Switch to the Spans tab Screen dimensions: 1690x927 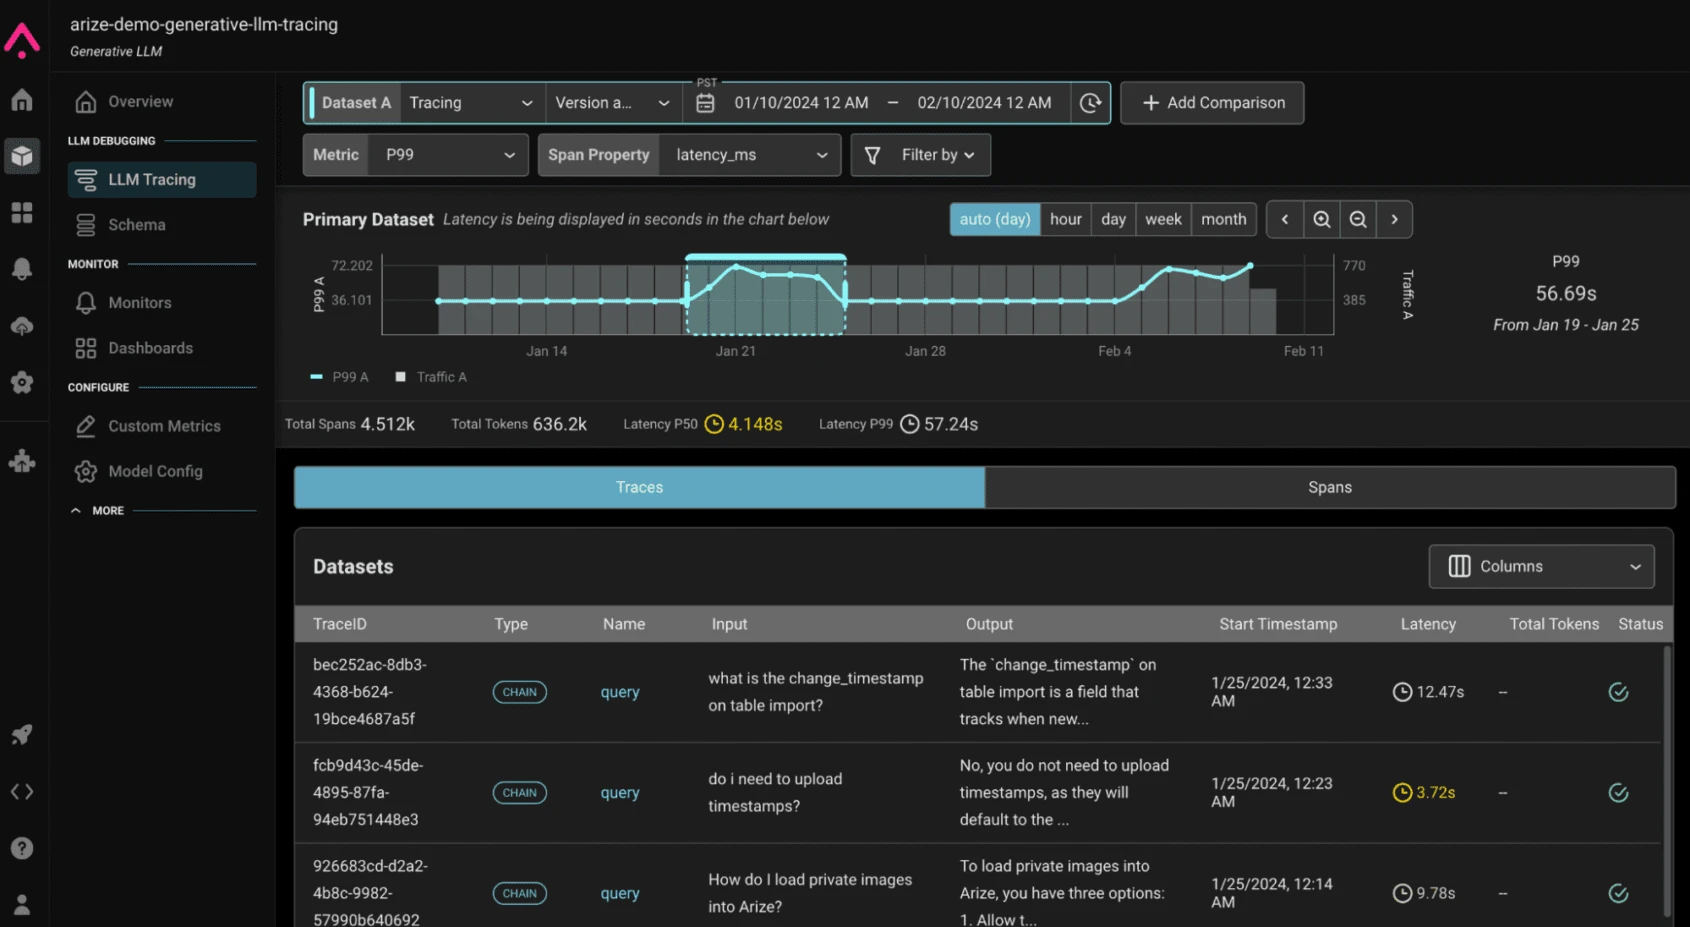pyautogui.click(x=1329, y=487)
